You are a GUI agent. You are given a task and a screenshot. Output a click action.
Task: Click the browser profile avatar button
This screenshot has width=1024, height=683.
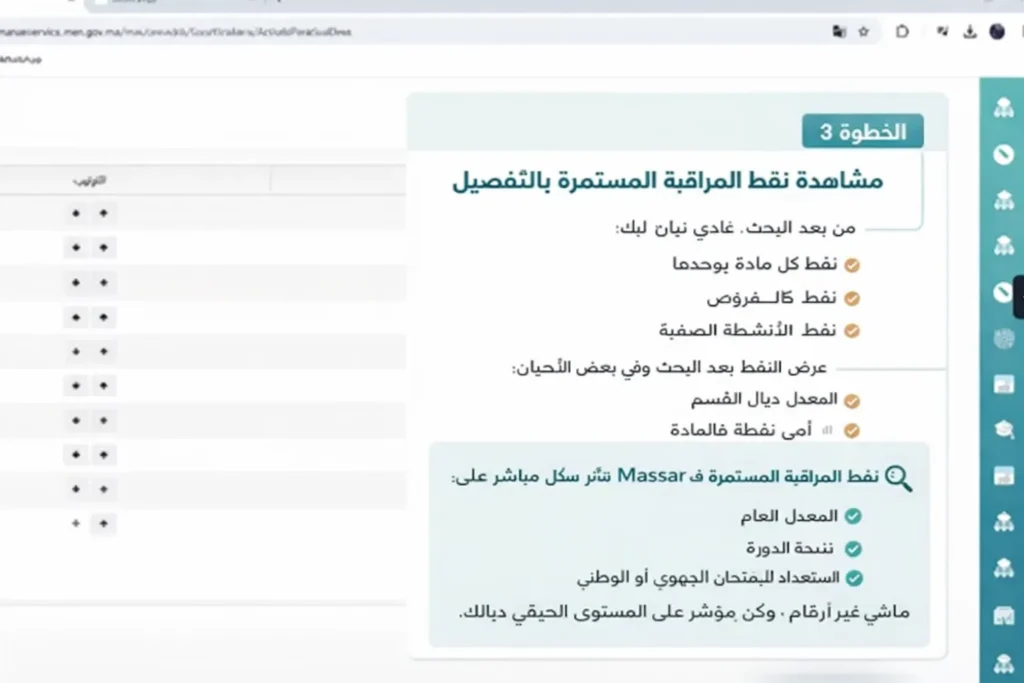point(997,31)
